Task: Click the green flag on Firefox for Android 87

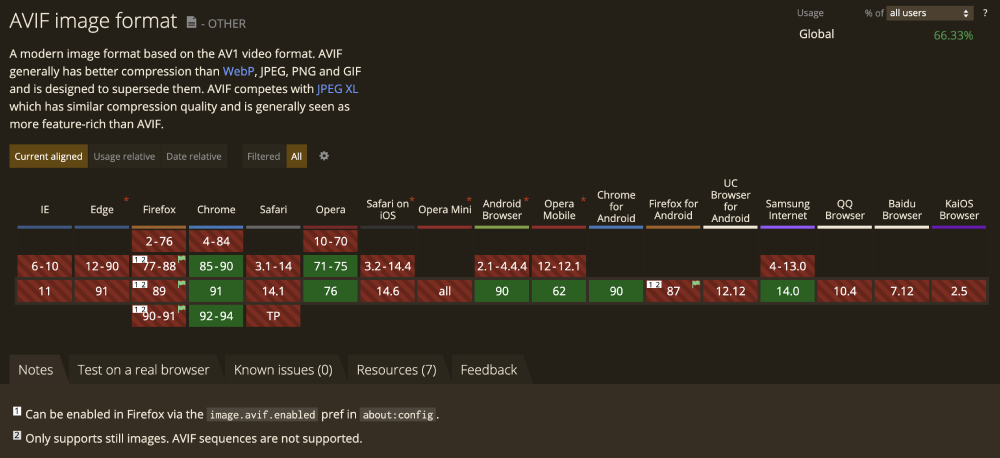Action: (x=696, y=284)
